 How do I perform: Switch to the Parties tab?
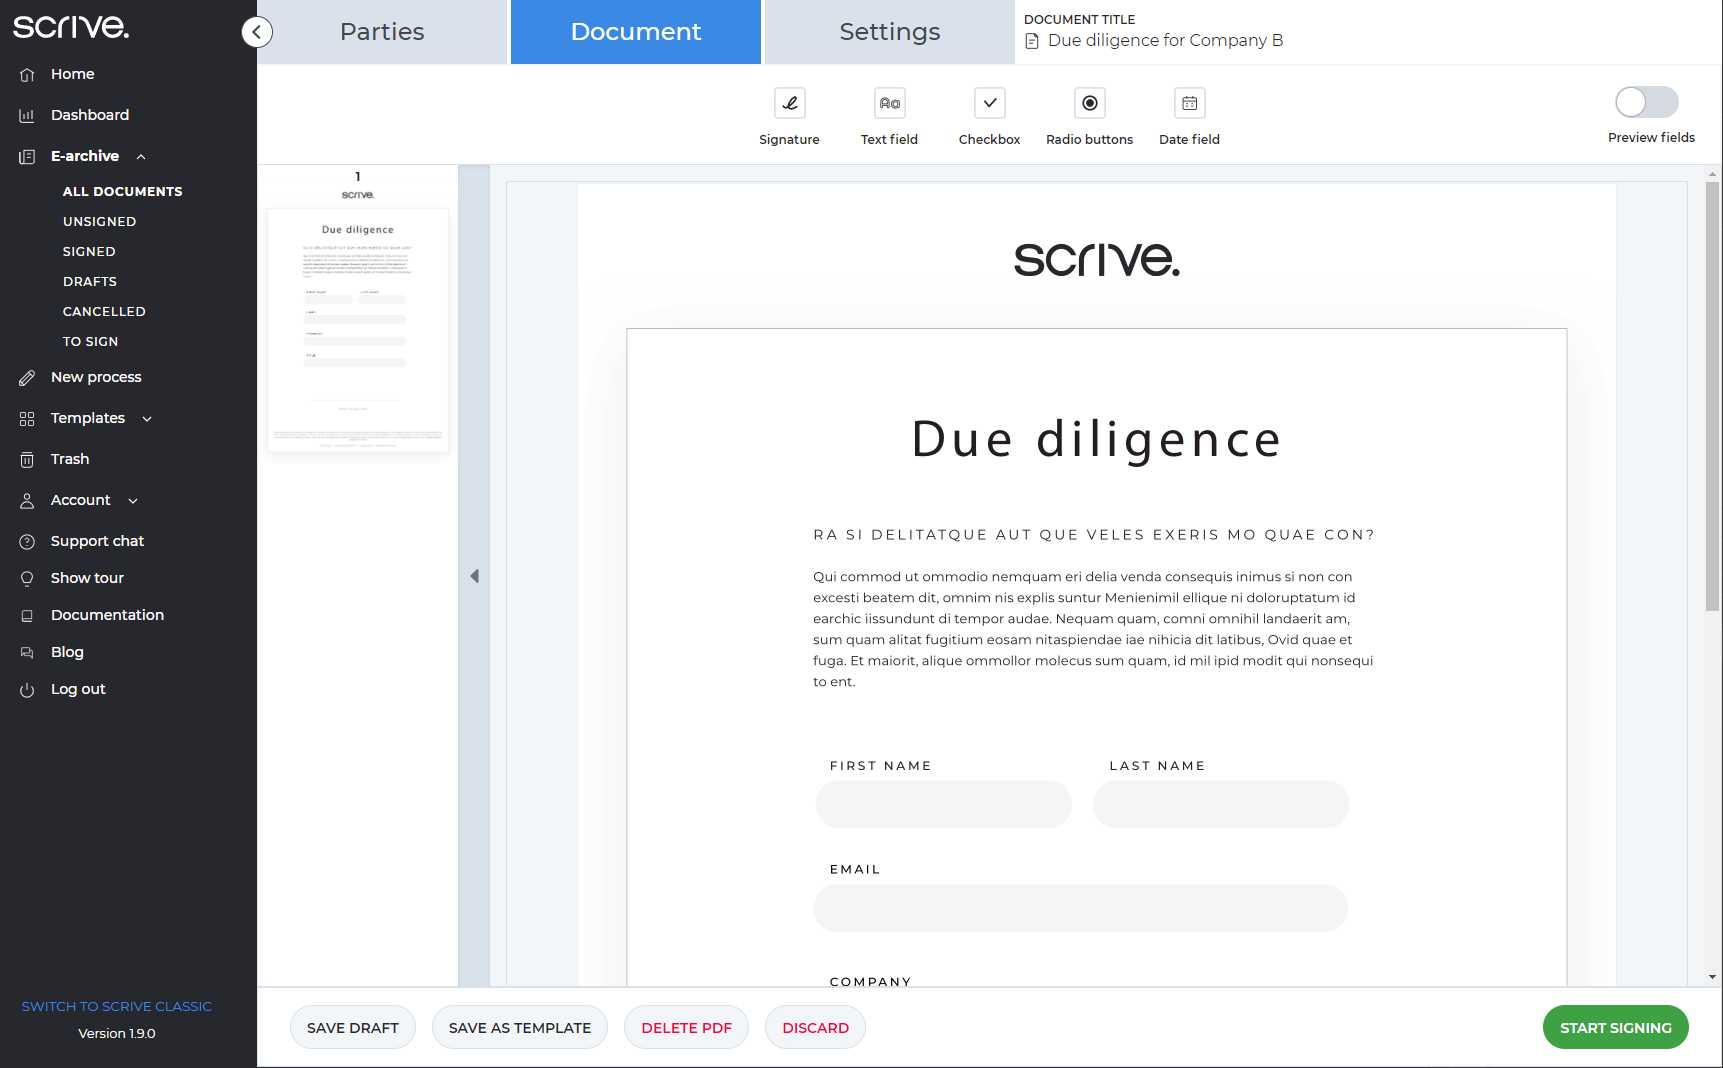tap(382, 32)
